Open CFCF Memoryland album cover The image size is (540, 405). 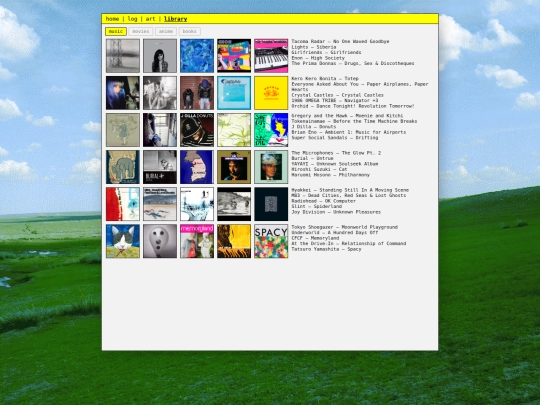[x=197, y=241]
